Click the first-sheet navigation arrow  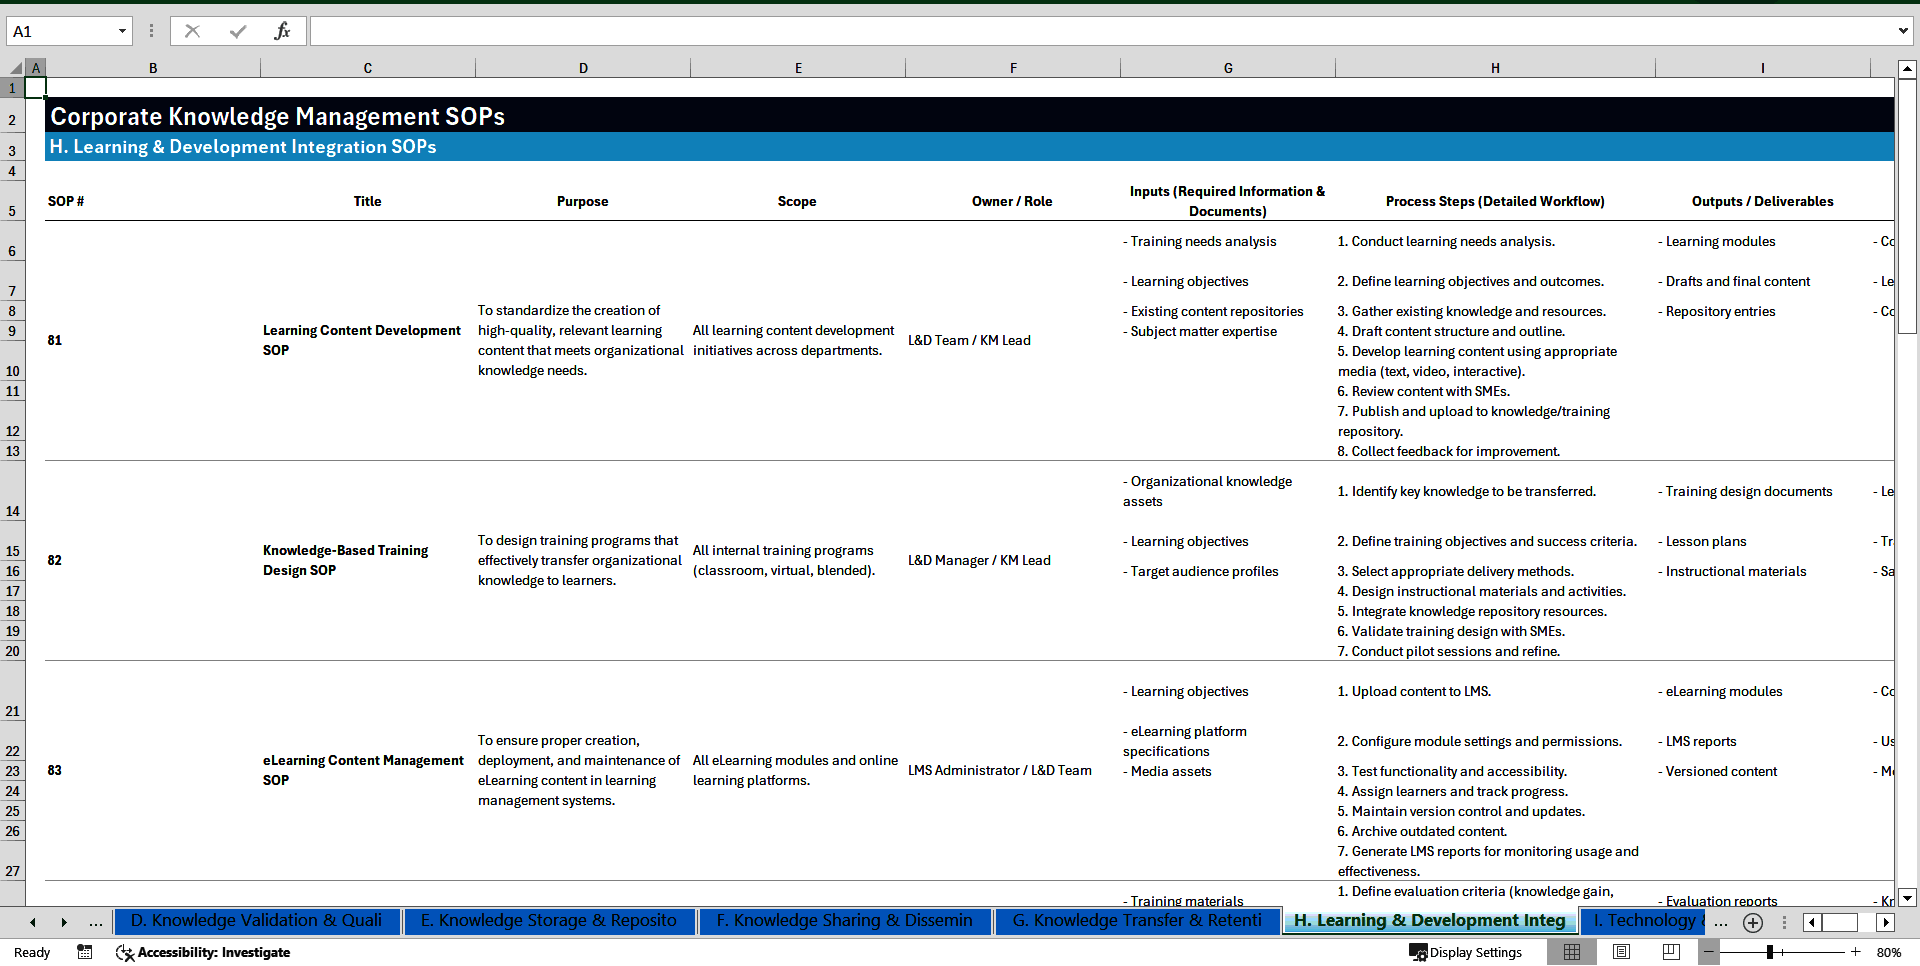(x=32, y=922)
